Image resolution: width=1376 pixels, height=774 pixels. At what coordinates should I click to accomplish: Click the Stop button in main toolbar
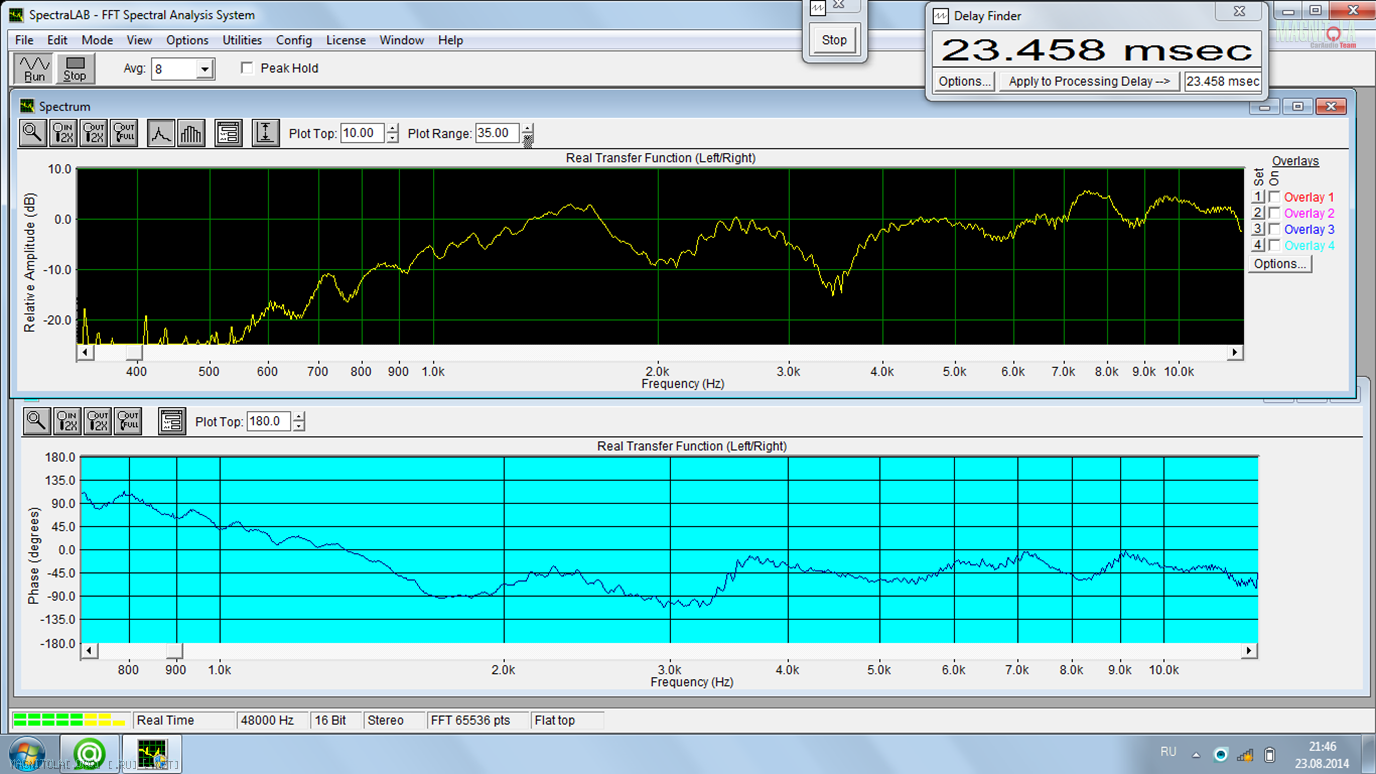point(75,68)
